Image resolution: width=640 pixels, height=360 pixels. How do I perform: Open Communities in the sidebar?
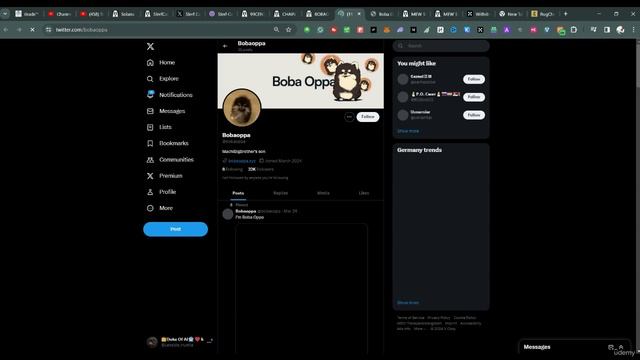point(170,160)
